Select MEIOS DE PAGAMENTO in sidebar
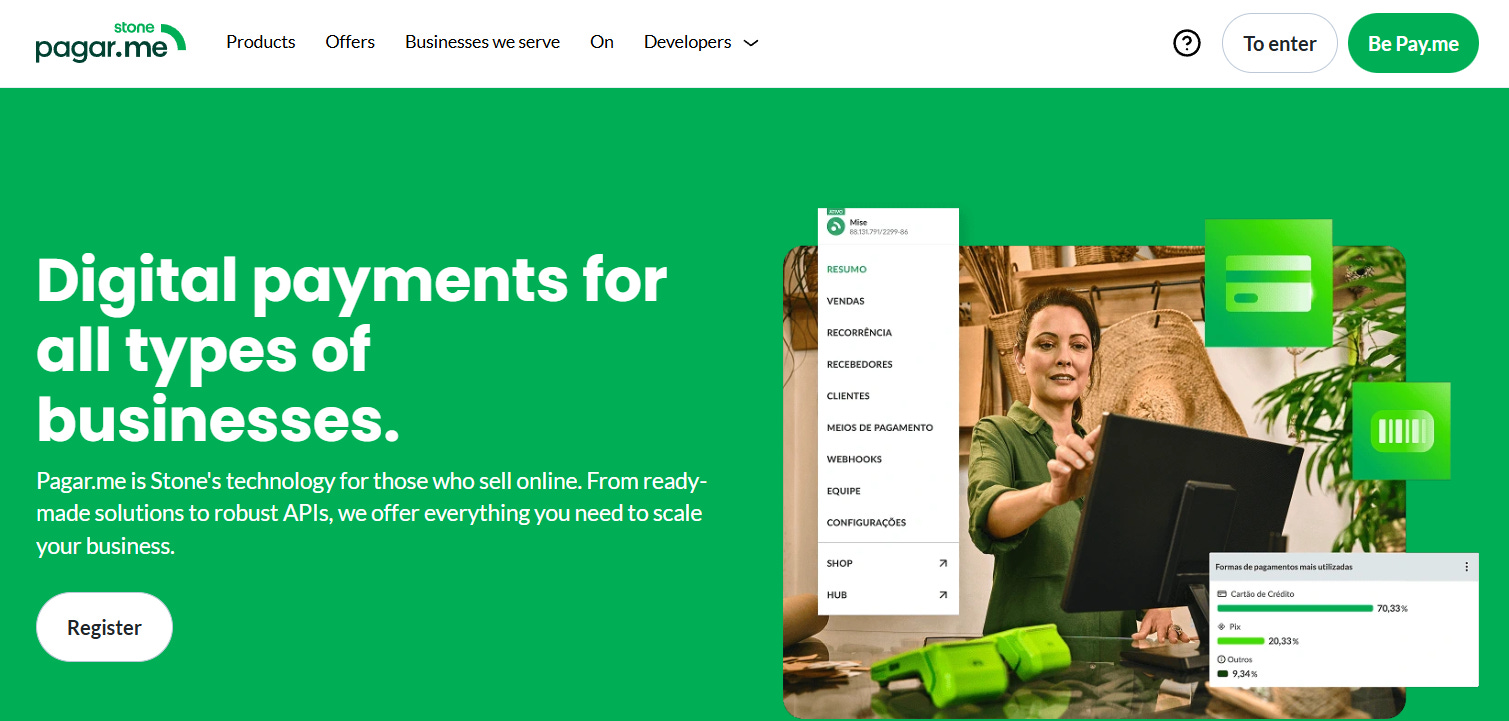The height and width of the screenshot is (721, 1509). click(880, 427)
